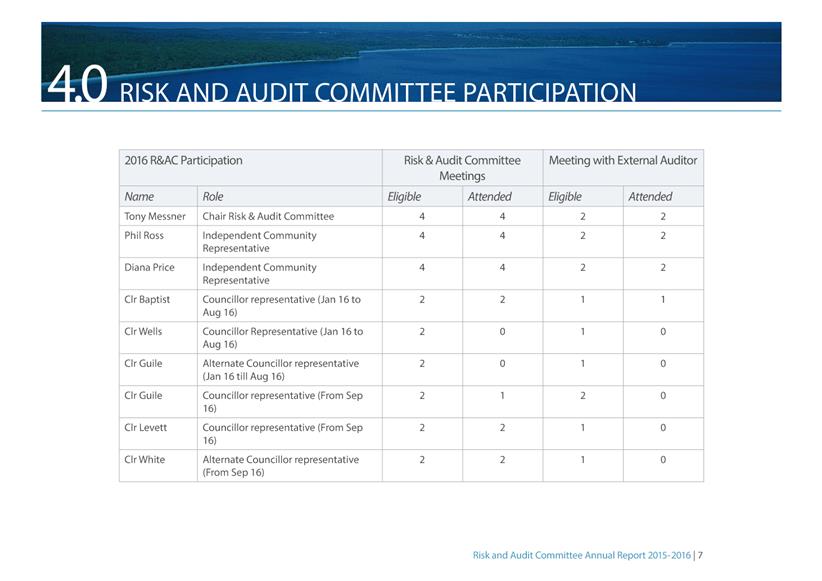
Task: Click Clr White's external auditor eligible value "1"
Action: click(583, 459)
